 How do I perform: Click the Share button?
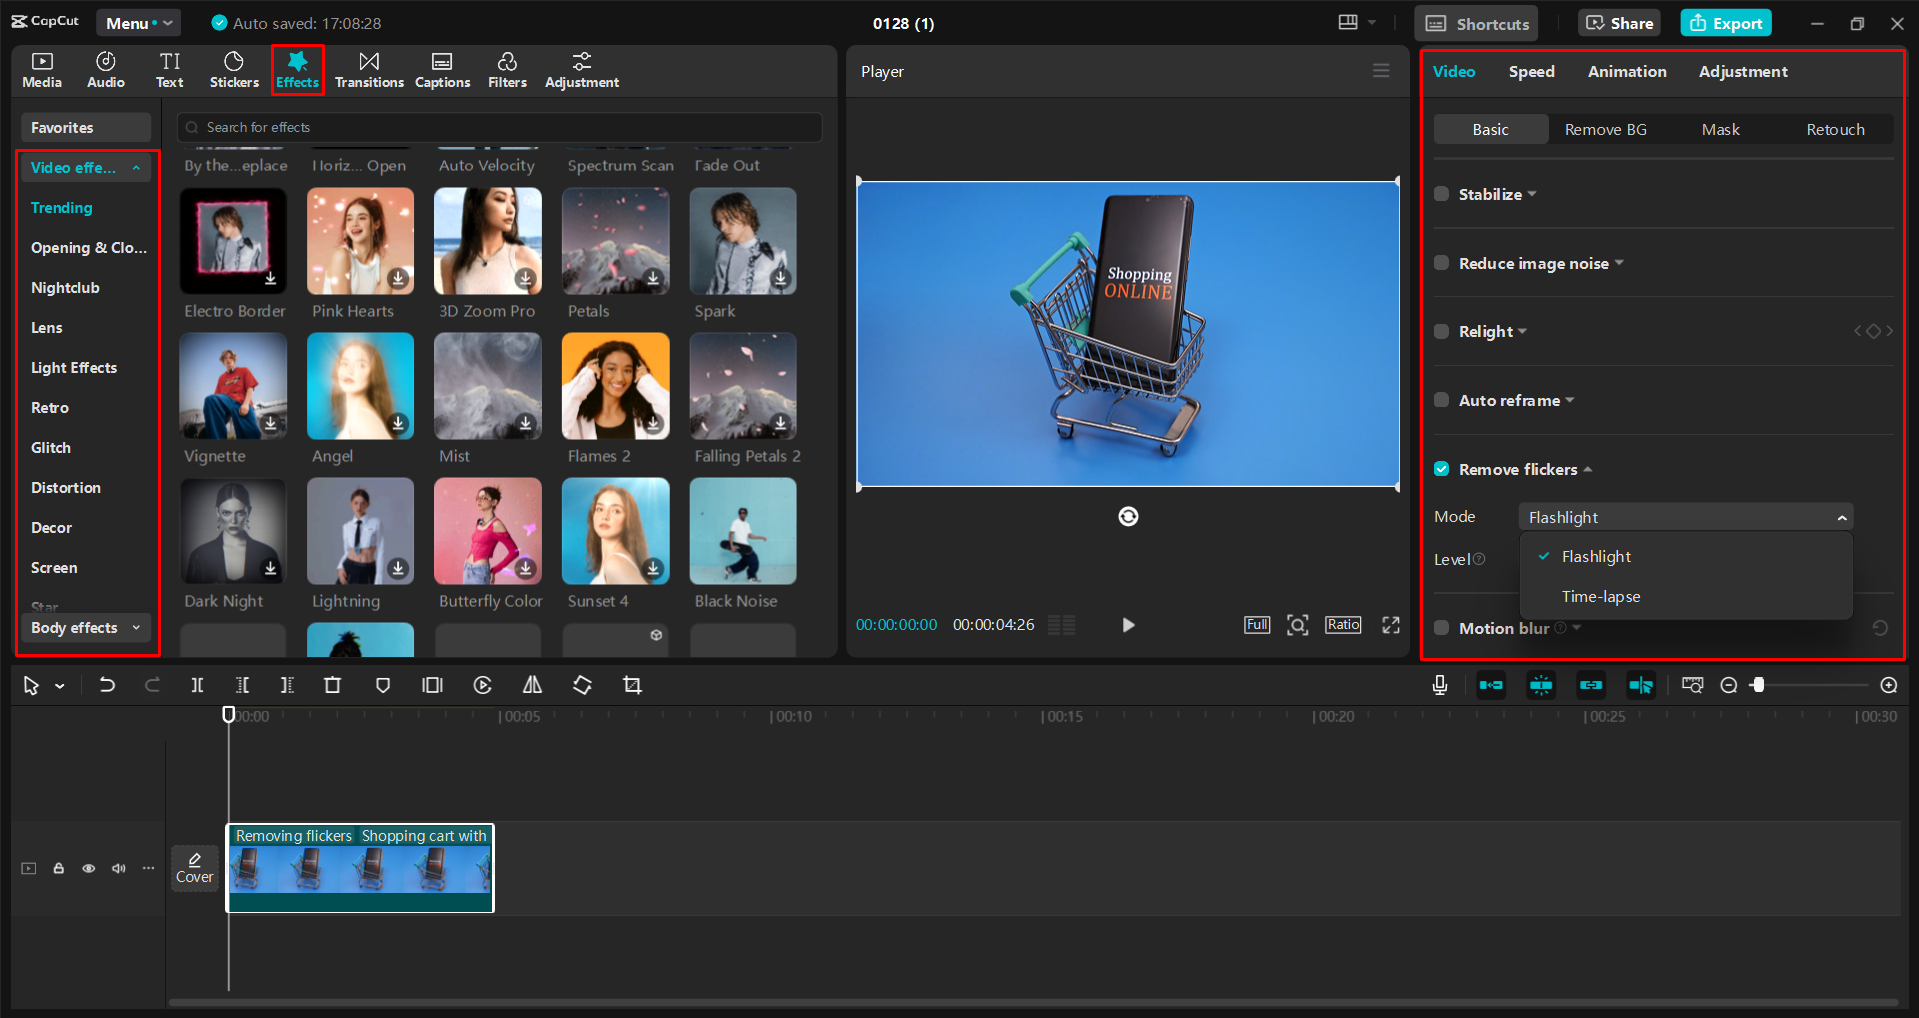[x=1620, y=23]
